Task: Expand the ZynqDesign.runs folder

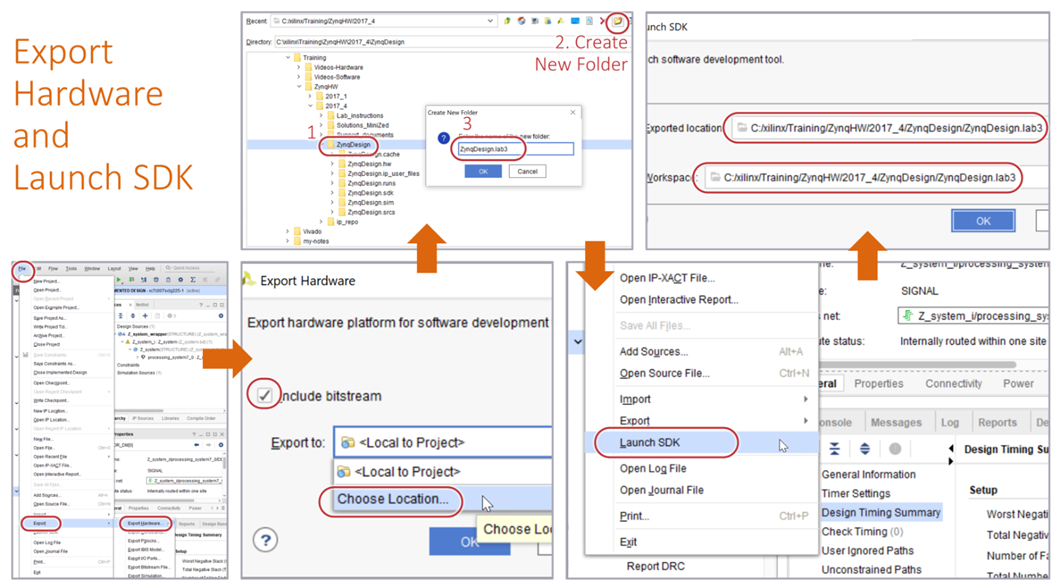Action: click(332, 183)
